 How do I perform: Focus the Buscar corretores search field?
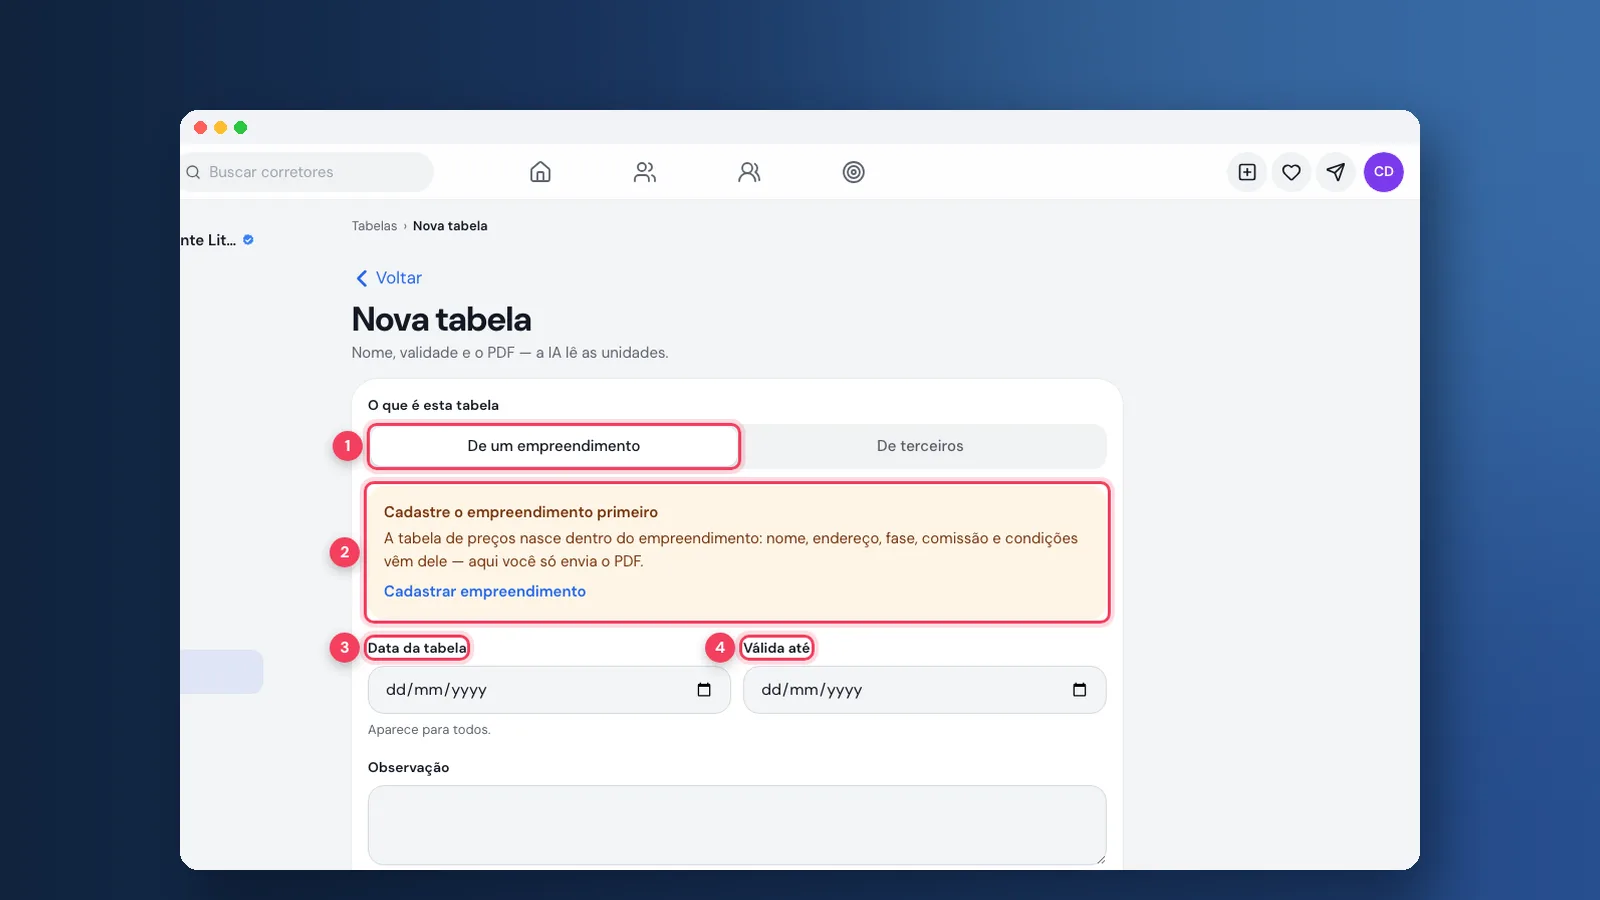[307, 172]
